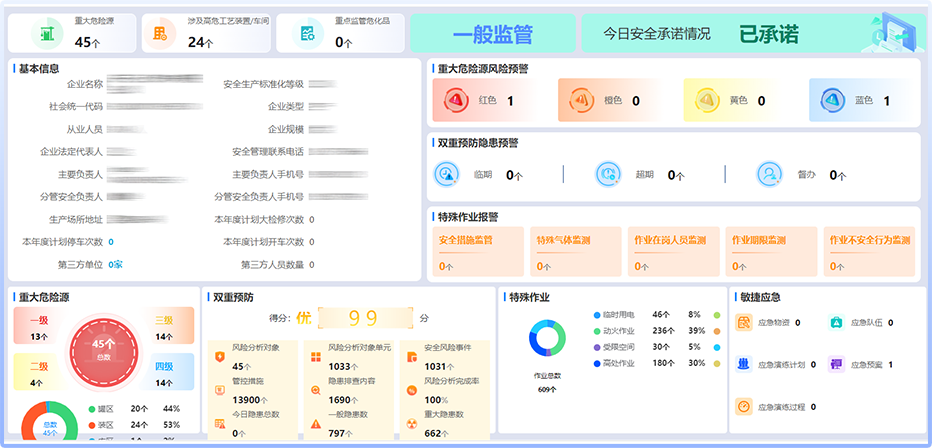Screen dimensions: 932x448
Task: Click the 应急演练过程 gauge icon
Action: pos(744,406)
